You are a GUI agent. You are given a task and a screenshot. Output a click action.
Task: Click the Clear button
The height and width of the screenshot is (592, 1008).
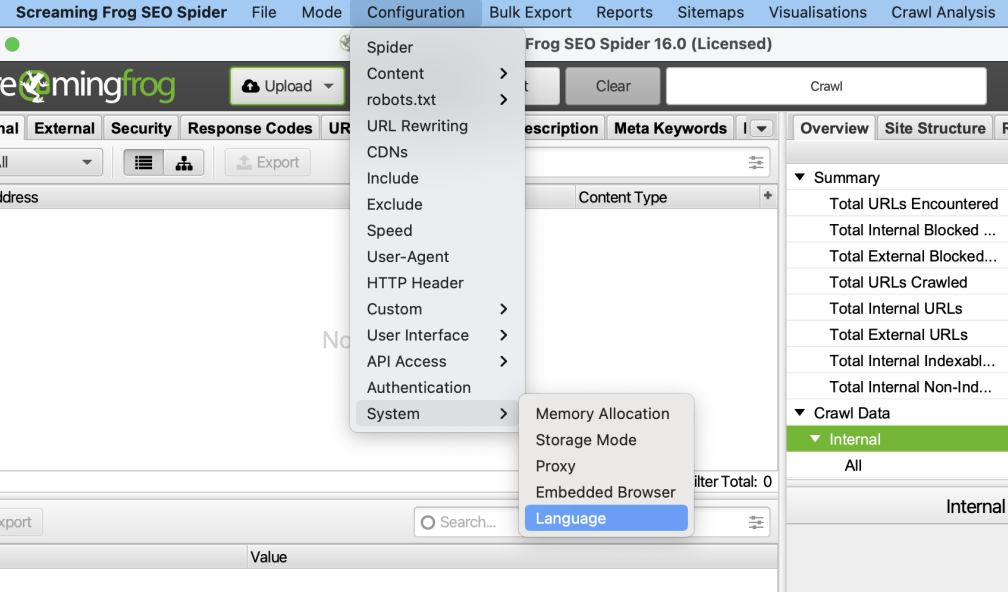(613, 86)
